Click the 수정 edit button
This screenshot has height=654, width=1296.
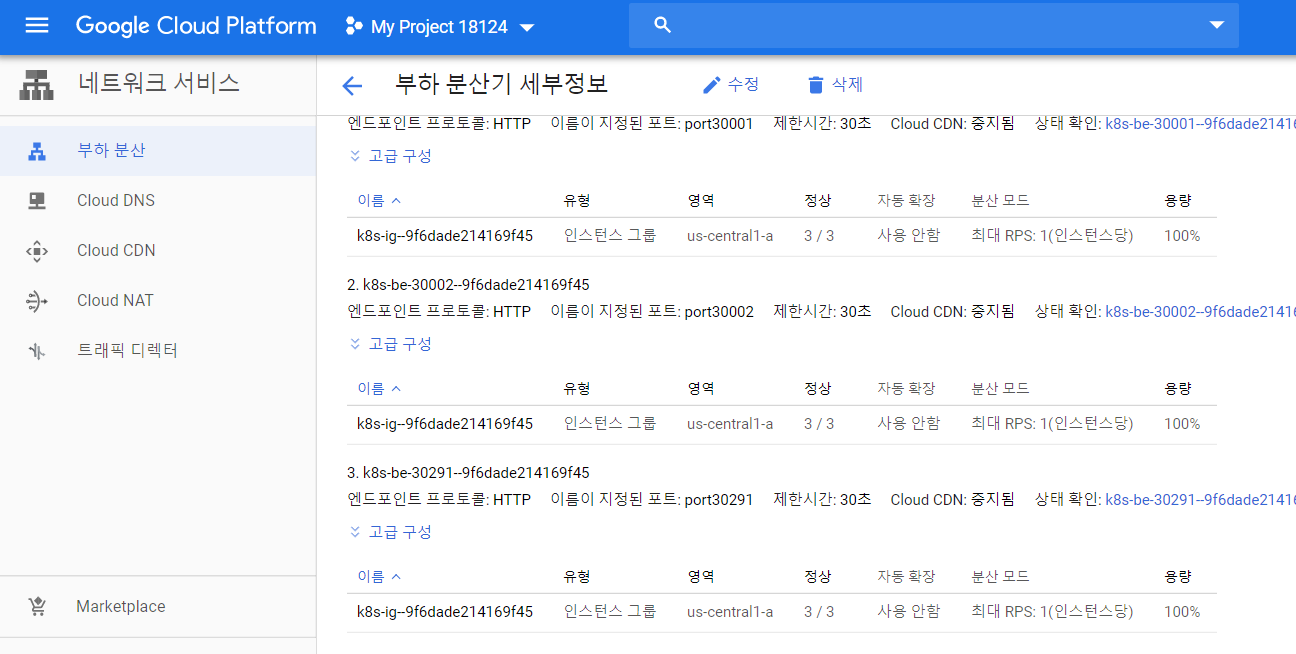point(731,85)
